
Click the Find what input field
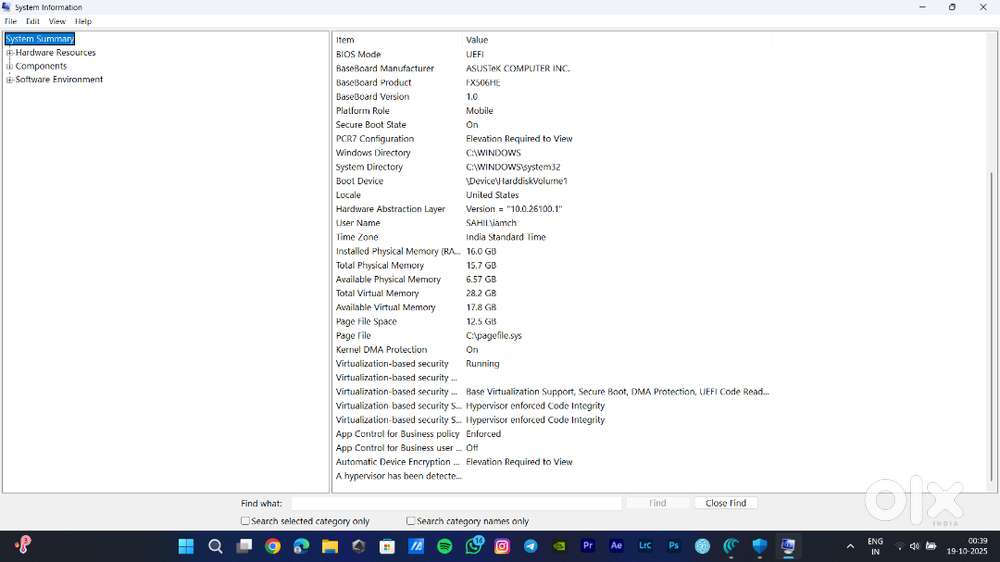click(455, 503)
